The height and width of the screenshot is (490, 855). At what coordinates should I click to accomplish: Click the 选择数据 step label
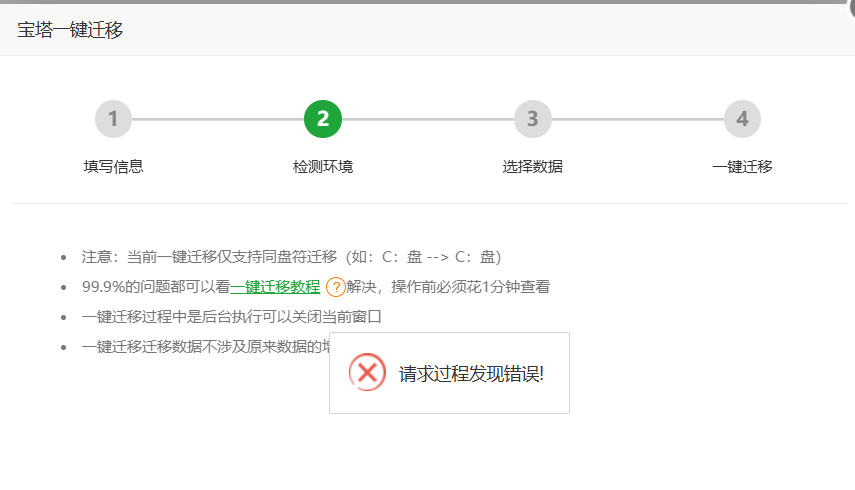point(533,166)
